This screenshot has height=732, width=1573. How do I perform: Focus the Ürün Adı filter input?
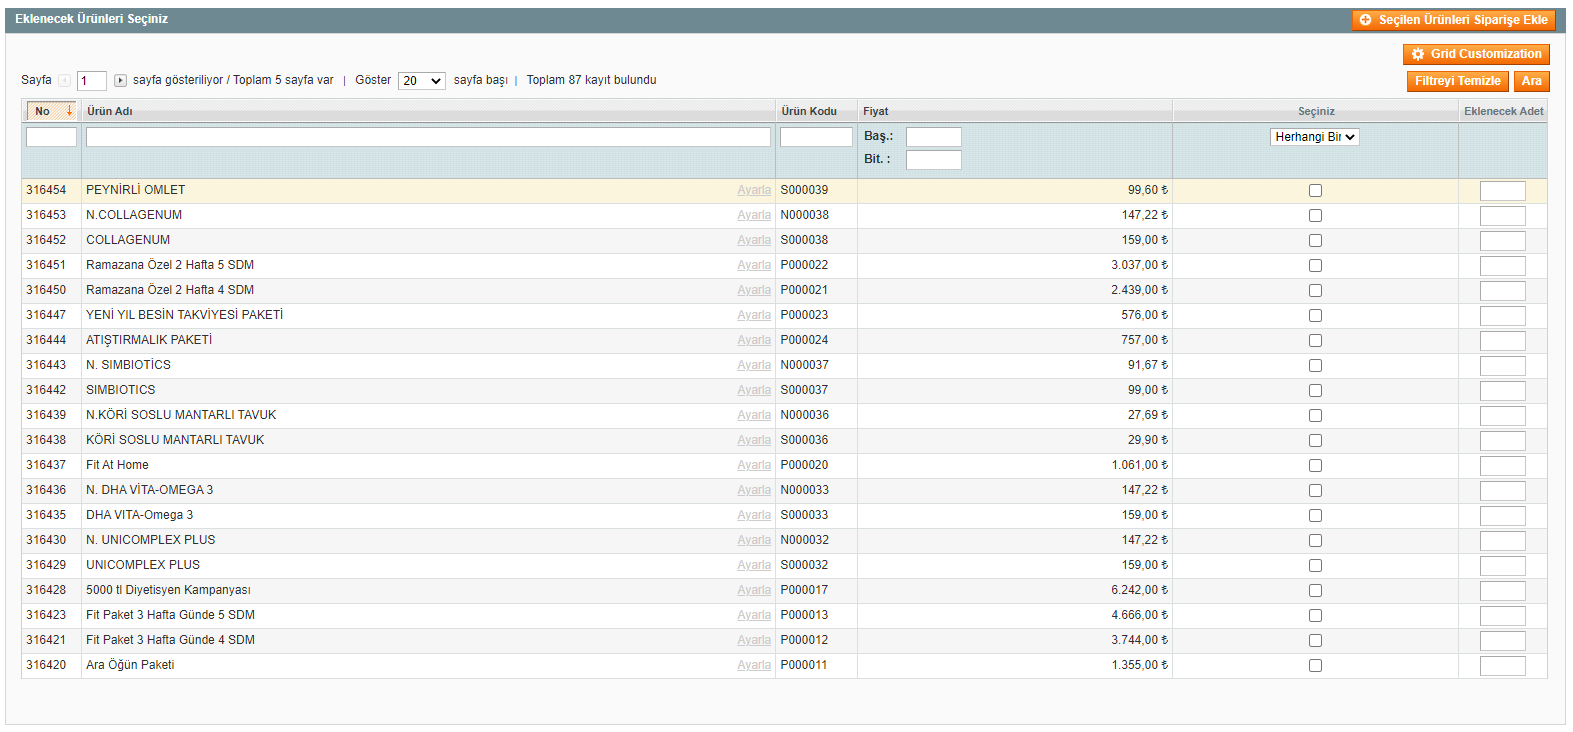428,137
